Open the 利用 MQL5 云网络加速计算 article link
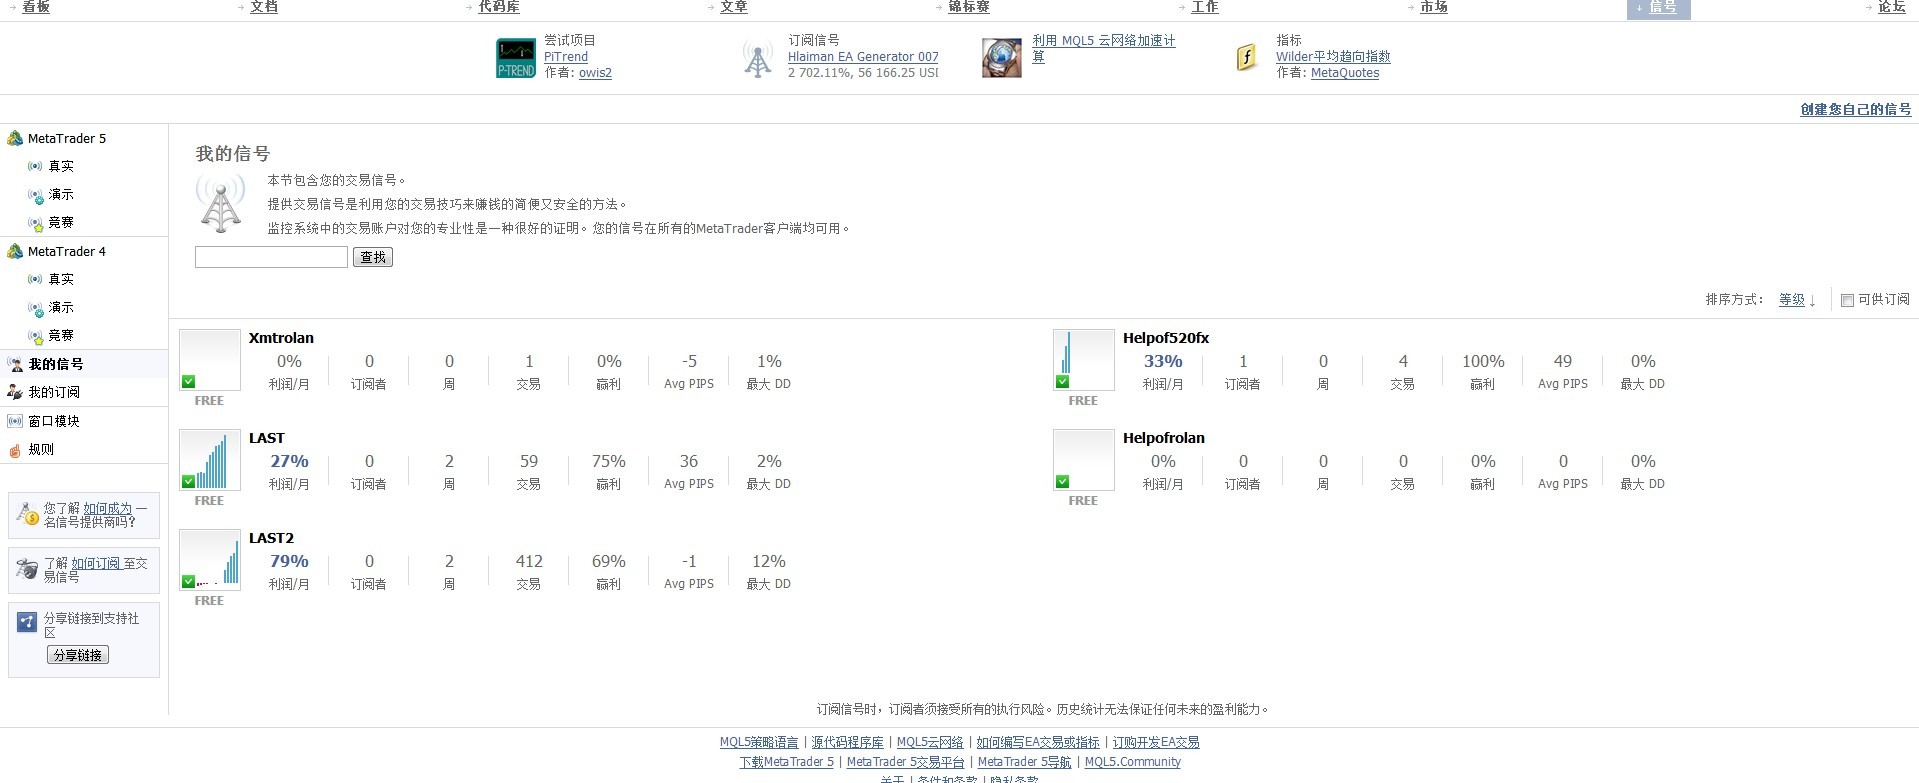Viewport: 1919px width, 783px height. tap(1104, 48)
